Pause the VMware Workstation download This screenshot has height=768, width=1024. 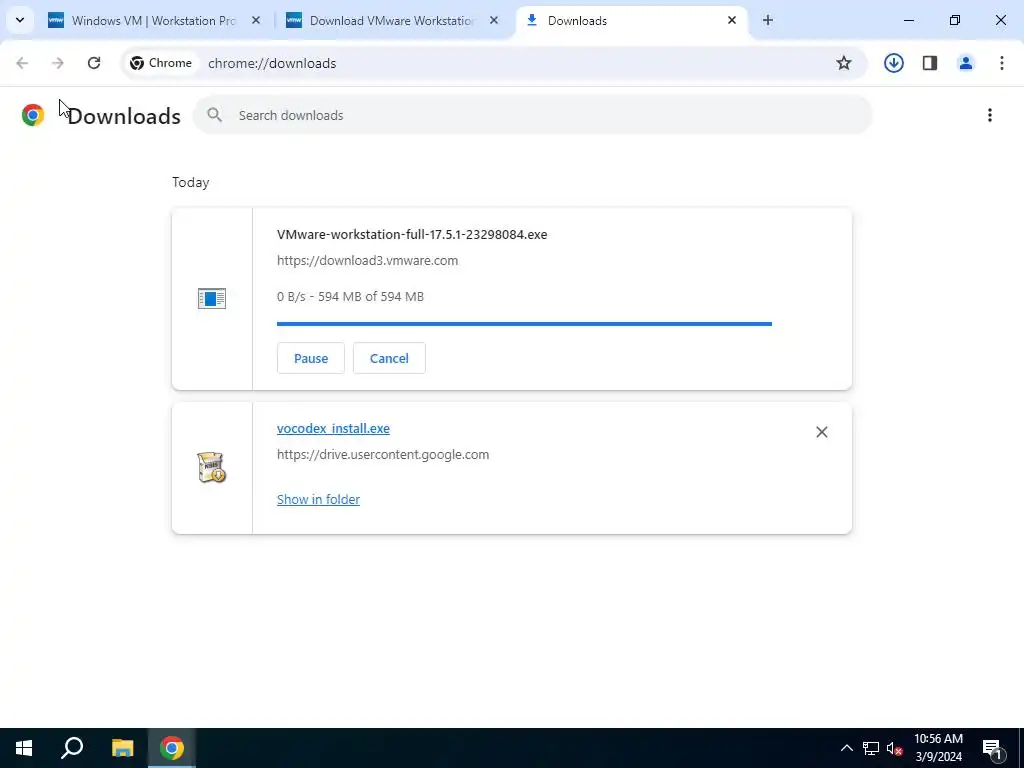(x=310, y=358)
